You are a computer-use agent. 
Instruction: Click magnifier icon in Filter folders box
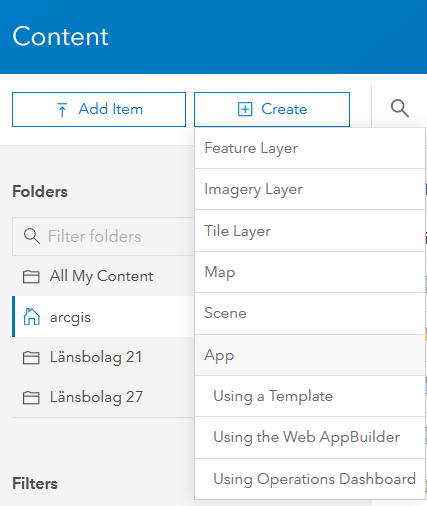coord(32,236)
